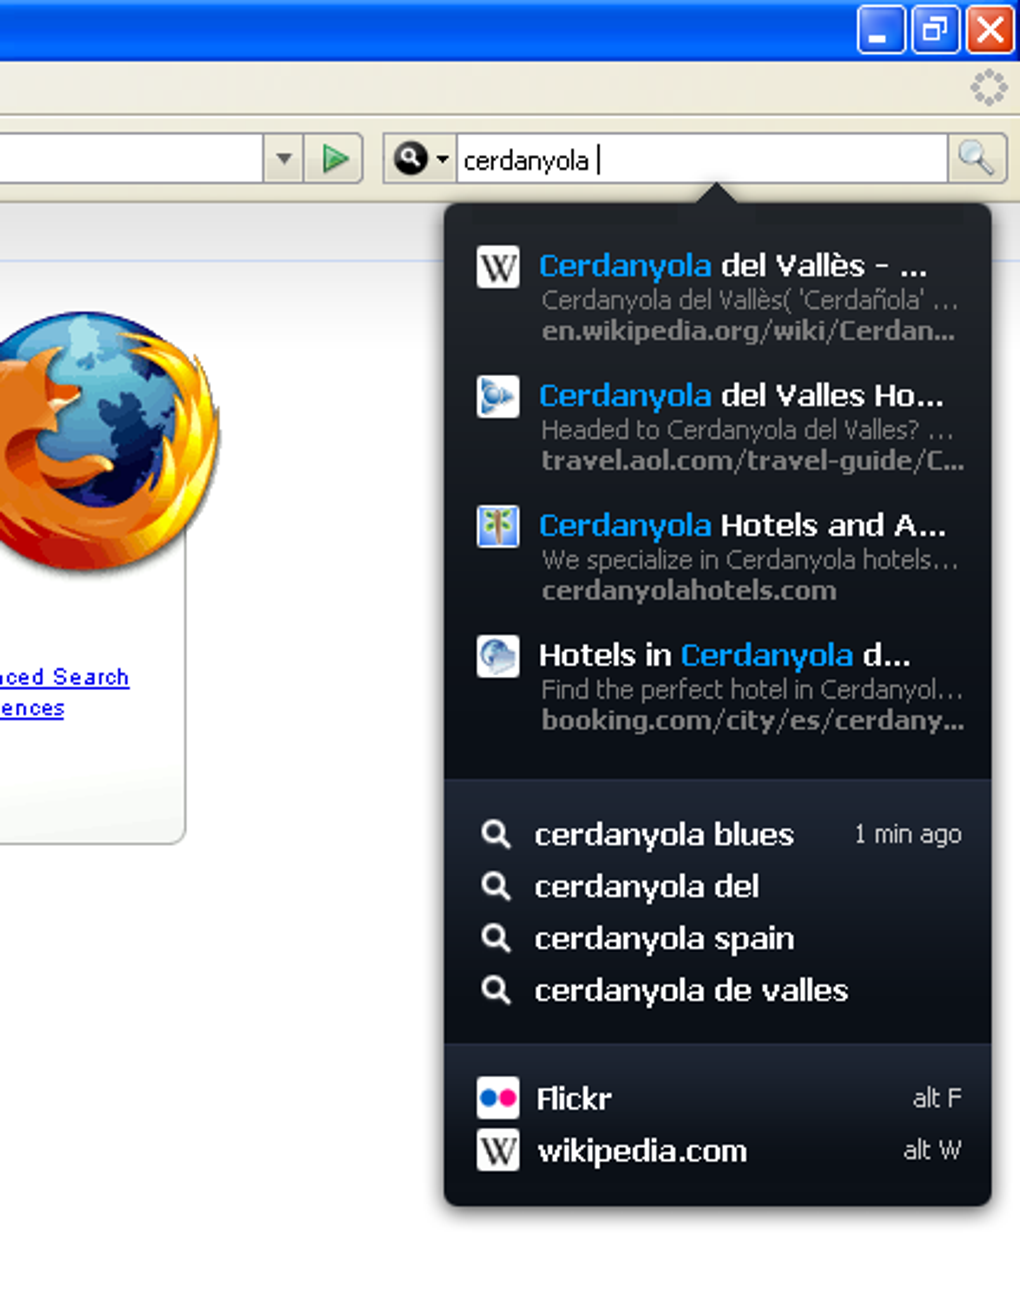This screenshot has height=1289, width=1020.
Task: Open the address bar history dropdown
Action: point(284,159)
